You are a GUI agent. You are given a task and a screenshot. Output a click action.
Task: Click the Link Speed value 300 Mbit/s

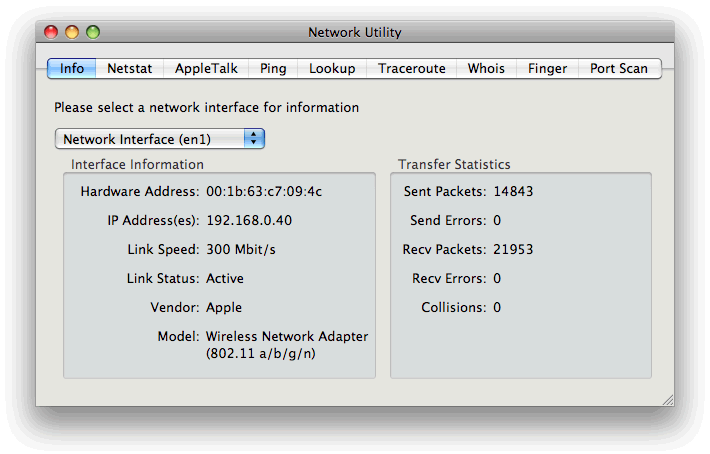(240, 249)
